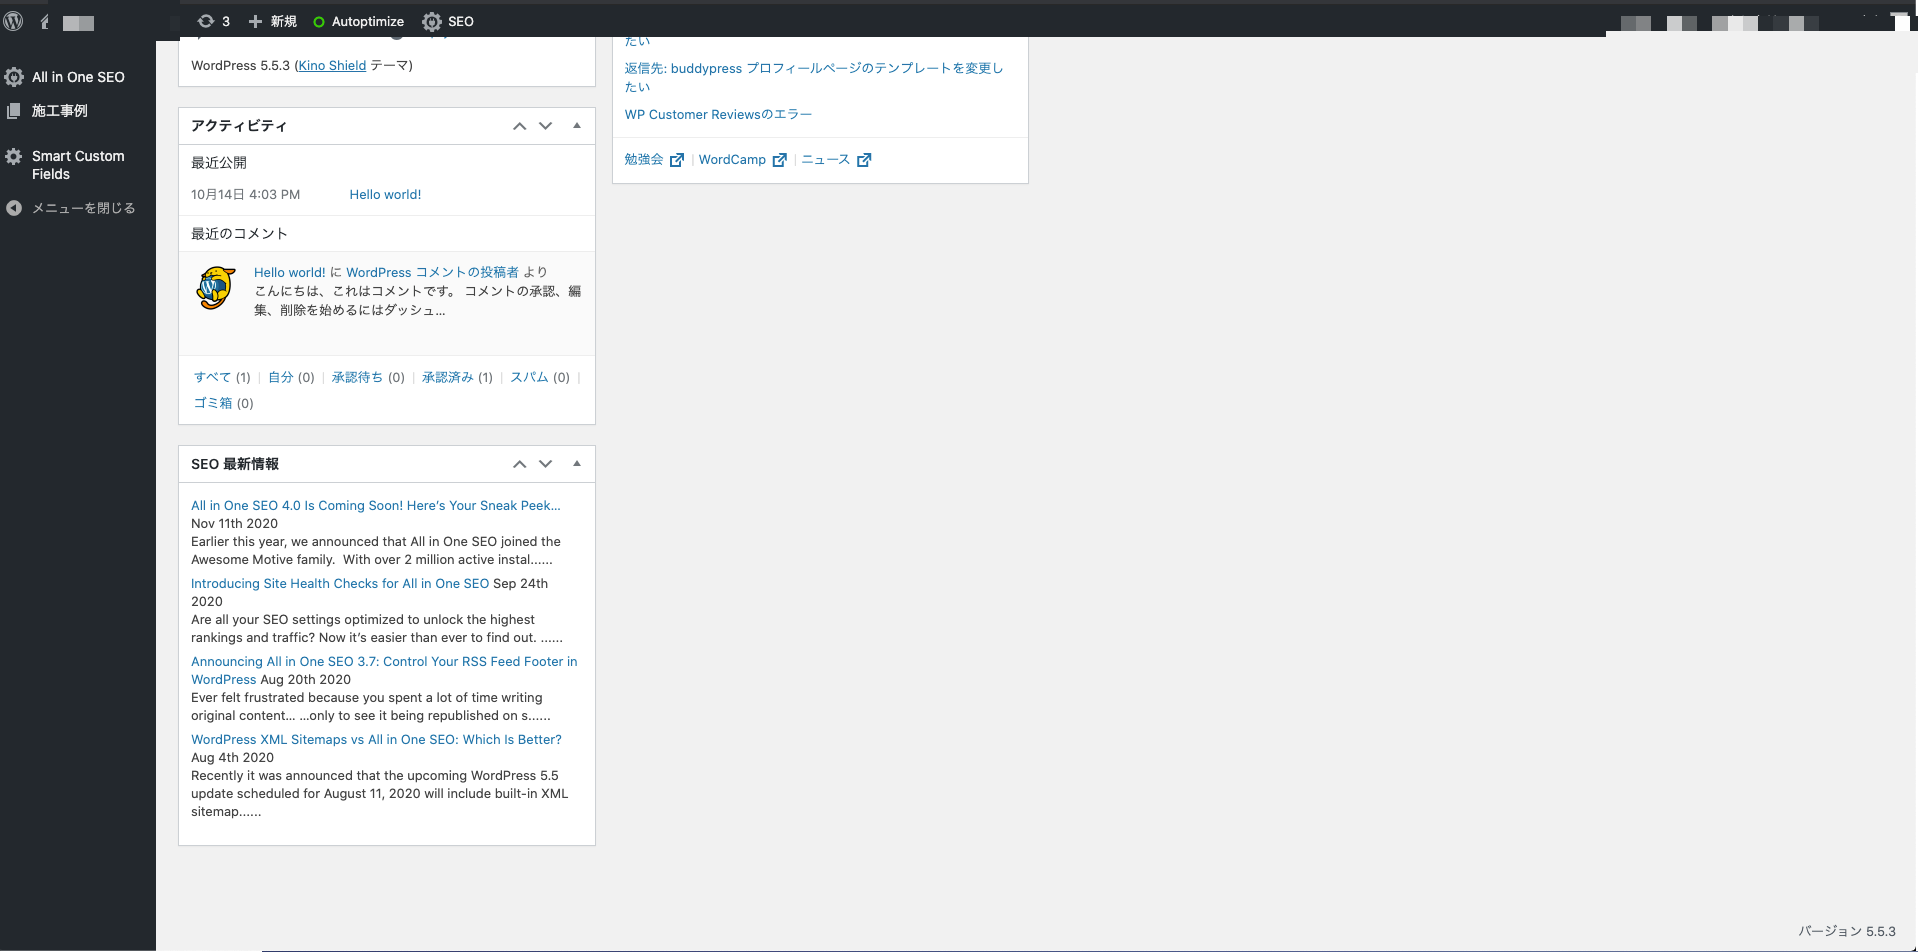Move アクティビティ widget up
Screen dimensions: 1918x952
[519, 126]
